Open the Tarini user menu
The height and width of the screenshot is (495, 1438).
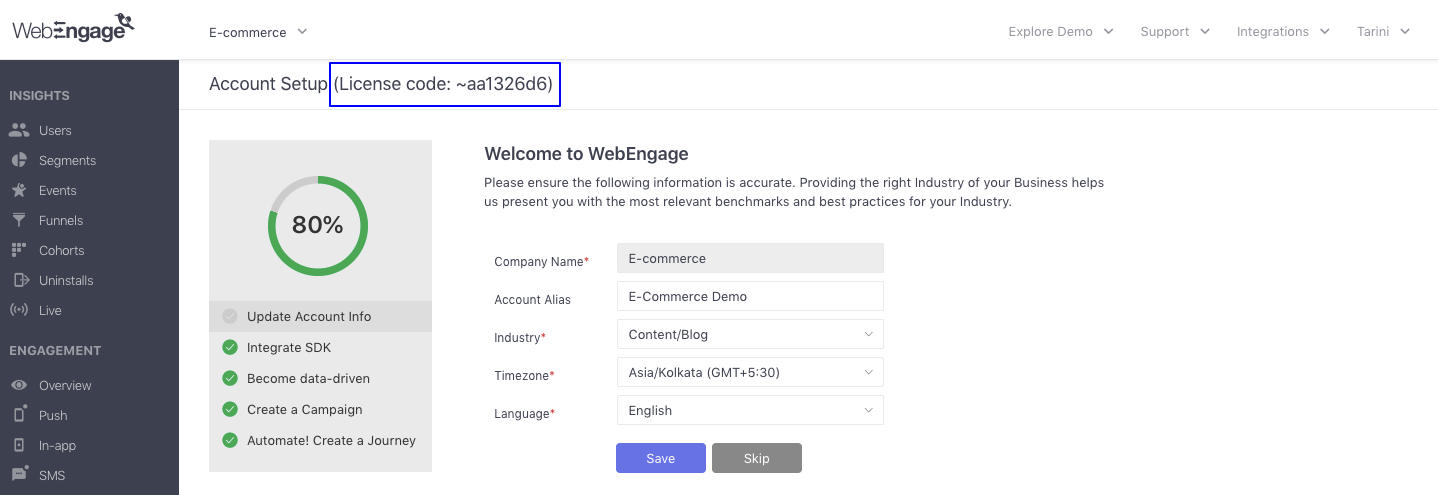click(1383, 32)
